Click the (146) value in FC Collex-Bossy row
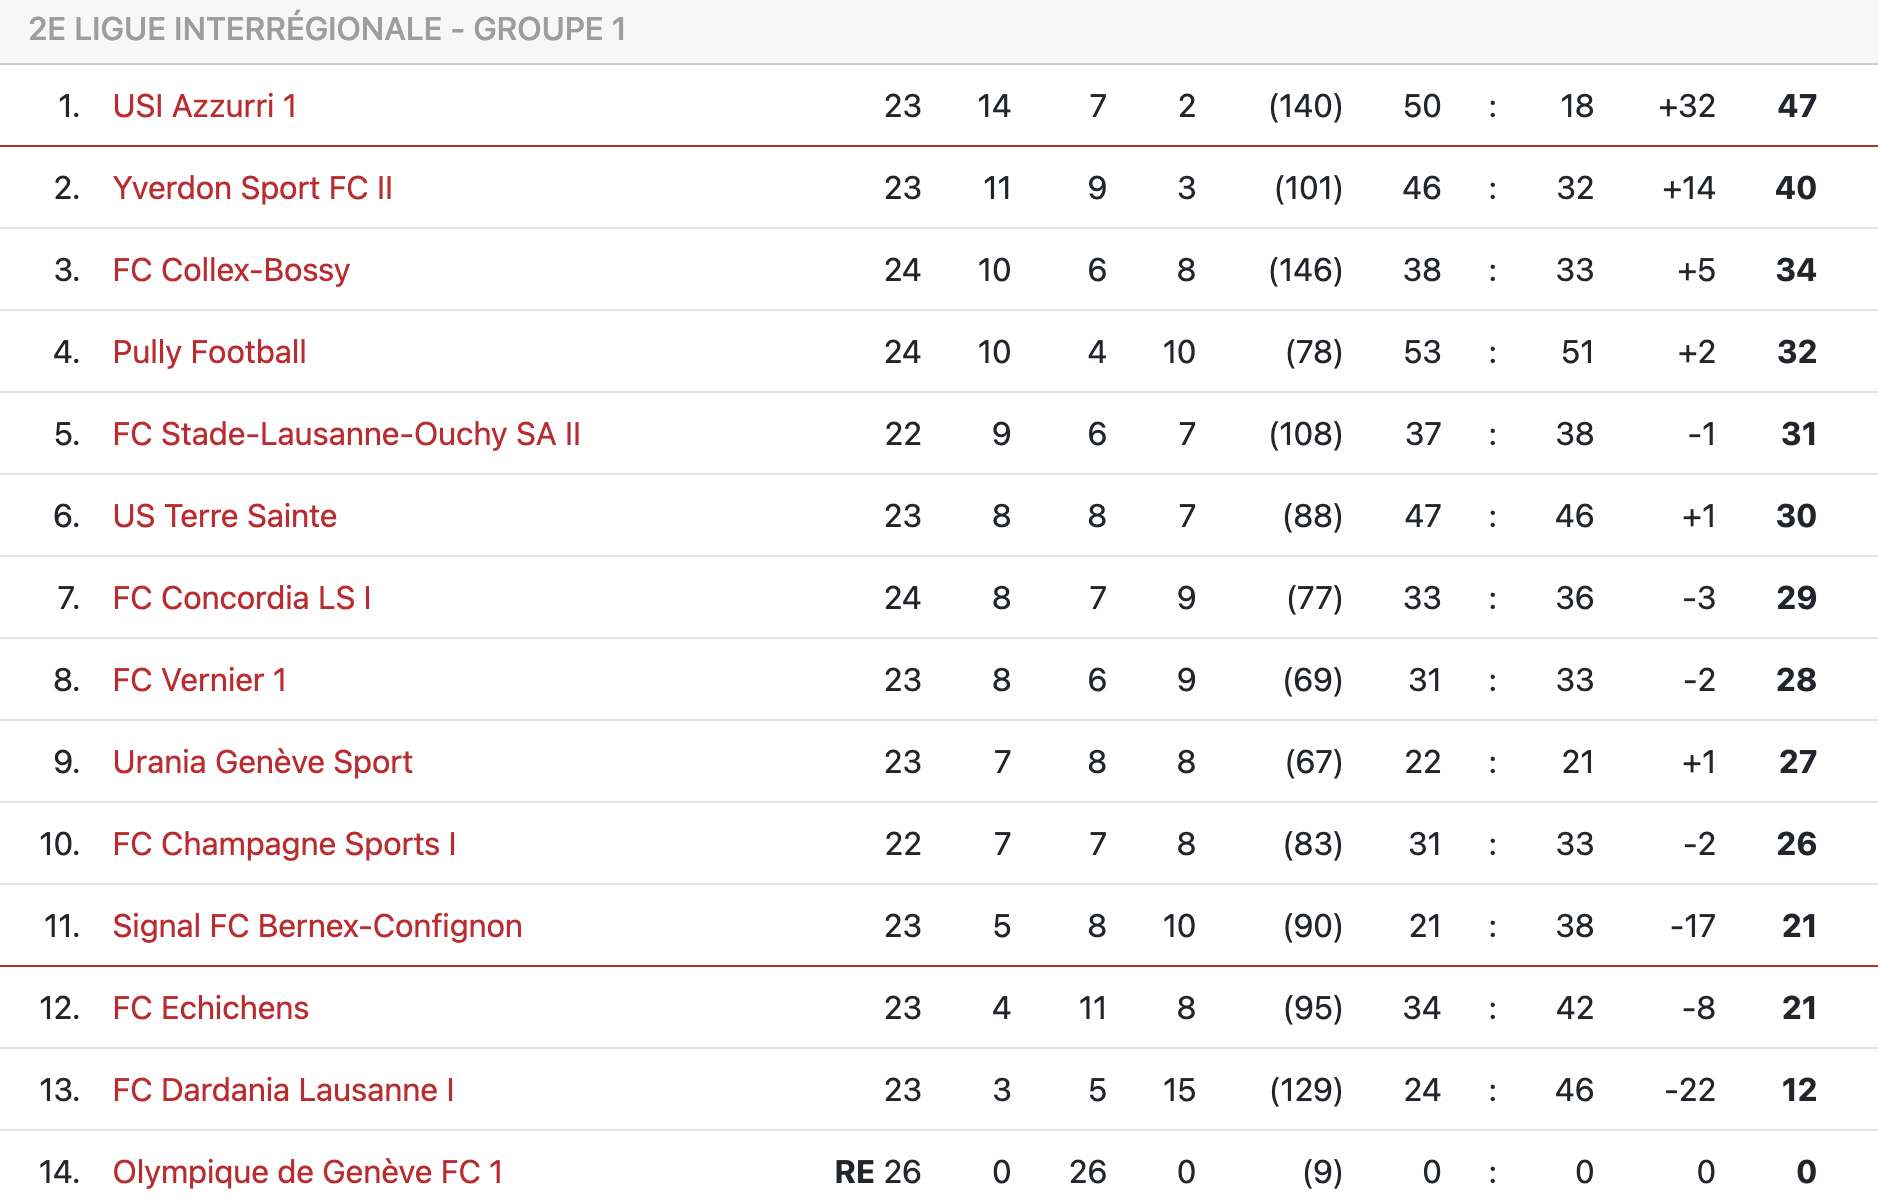The image size is (1878, 1204). (x=1306, y=270)
